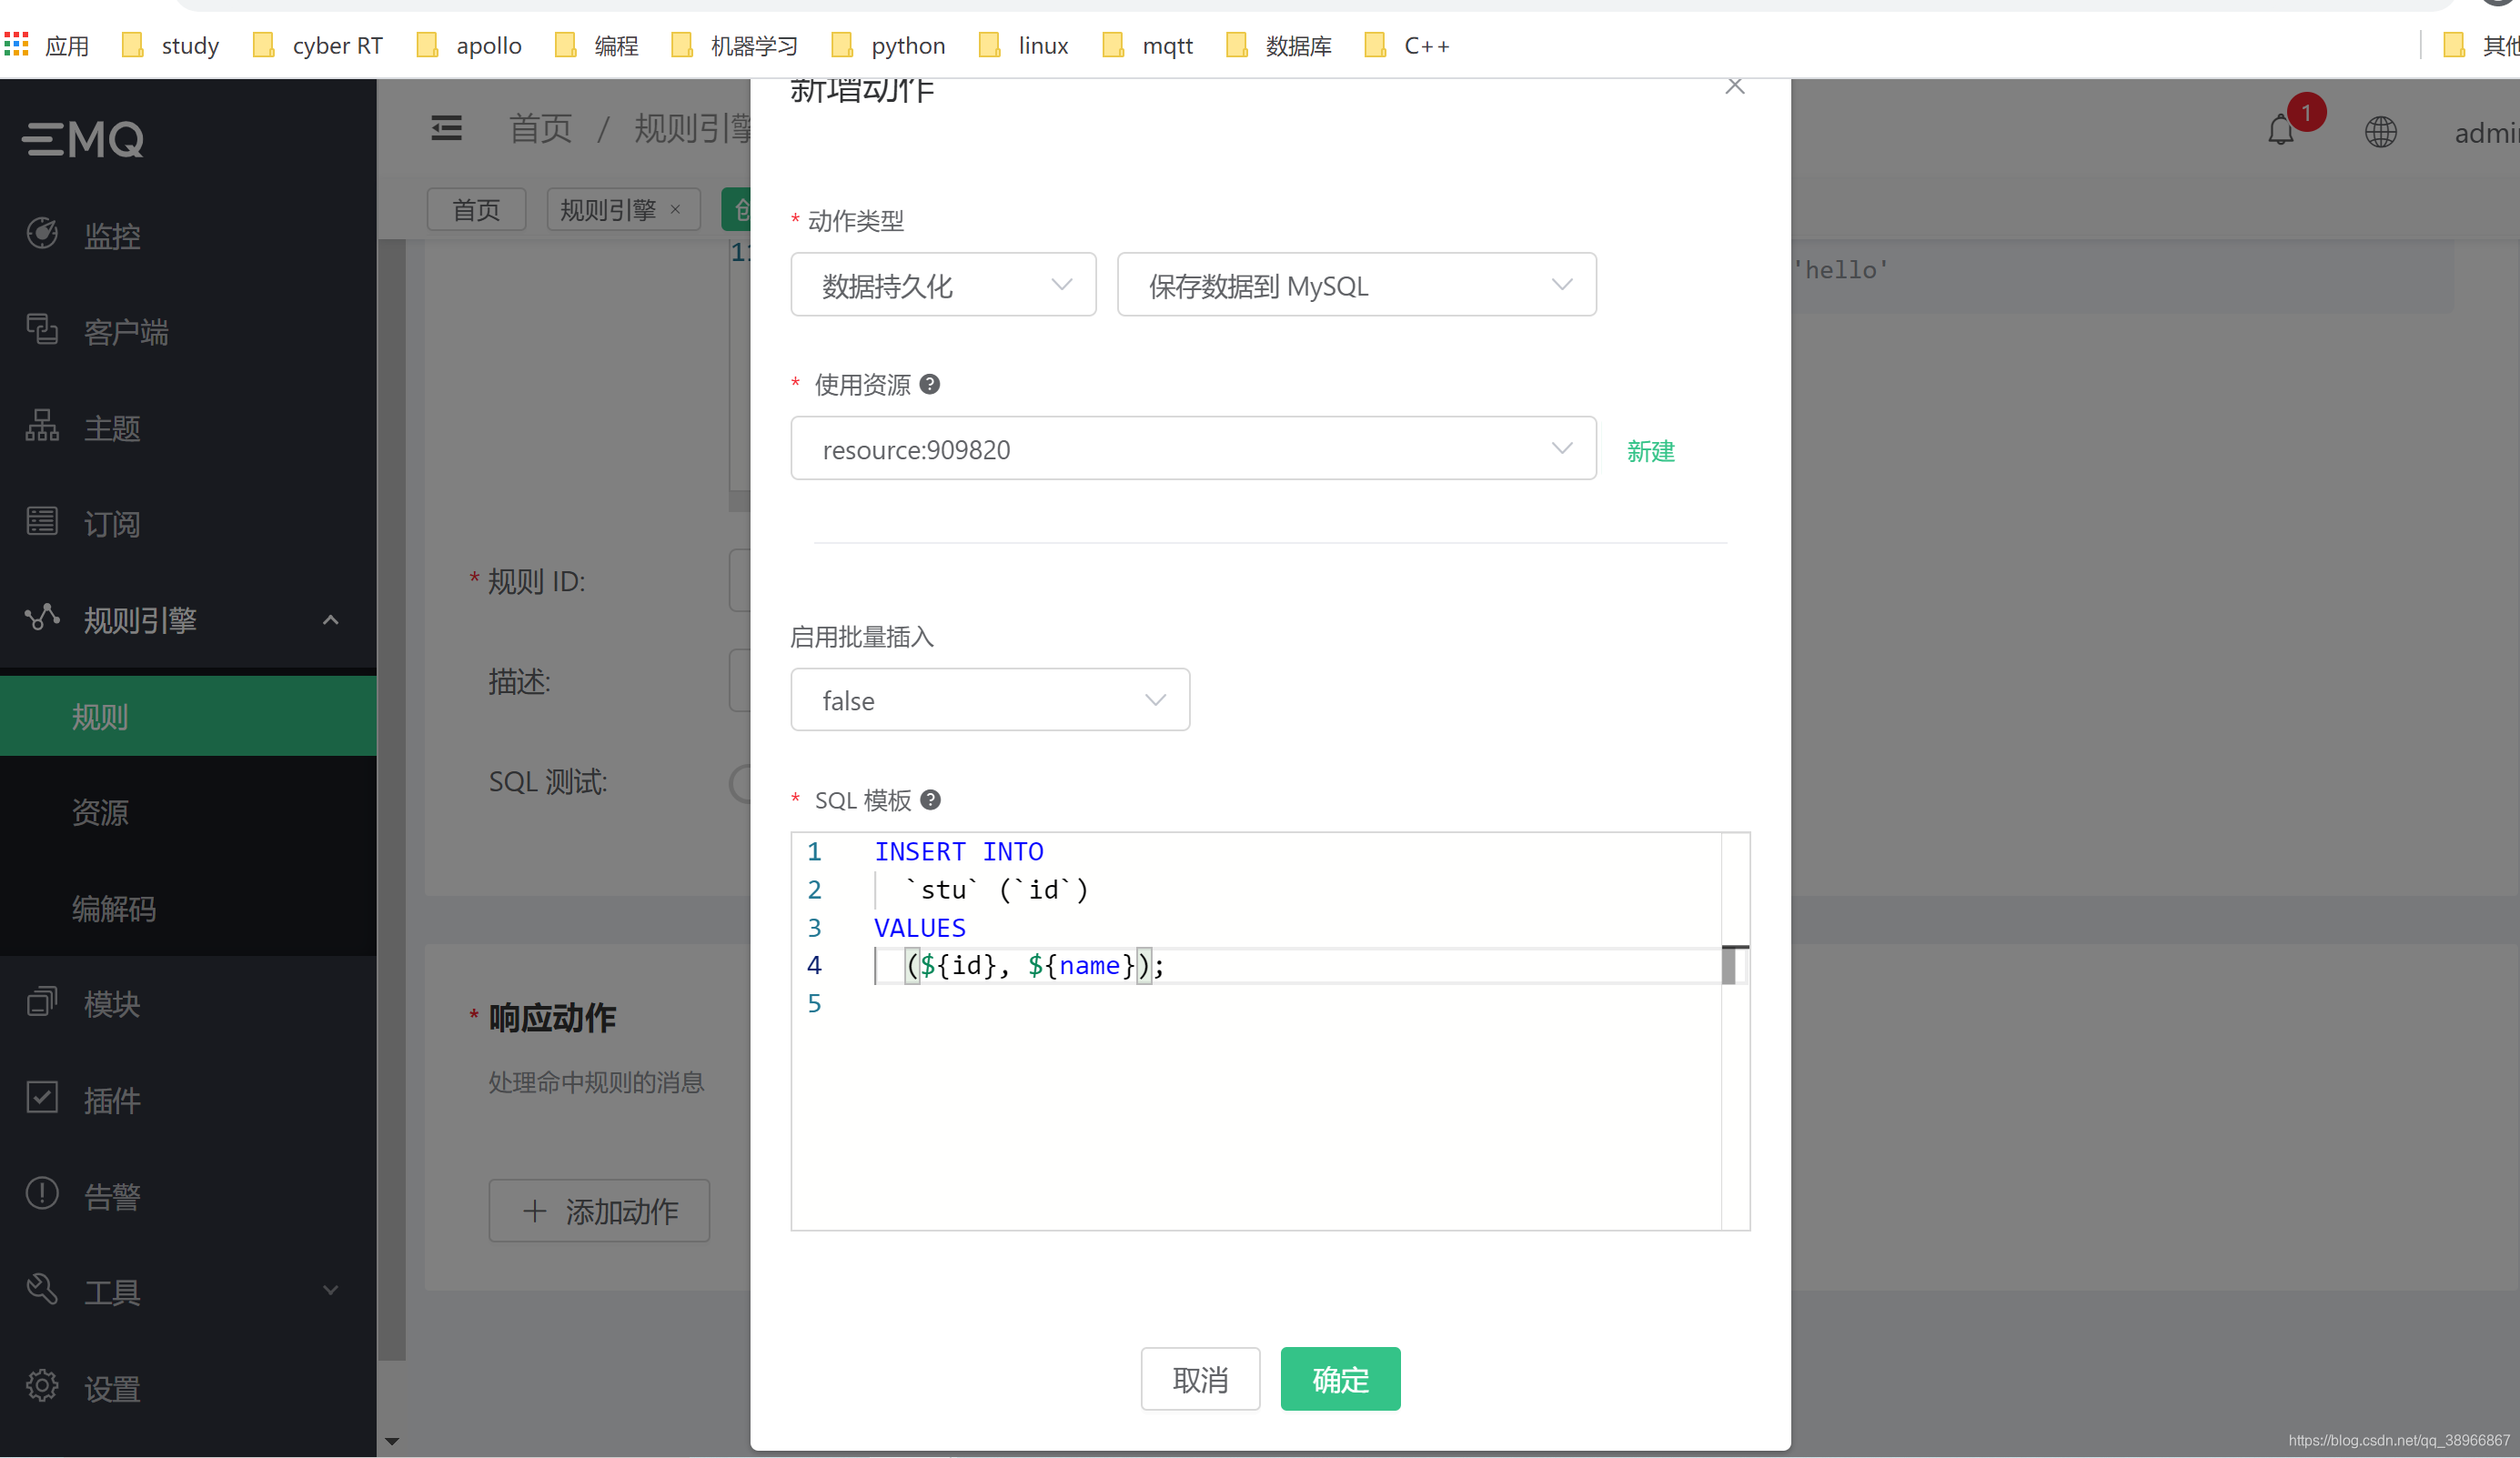Click the SQL 模板 help icon
The image size is (2520, 1458).
(931, 800)
